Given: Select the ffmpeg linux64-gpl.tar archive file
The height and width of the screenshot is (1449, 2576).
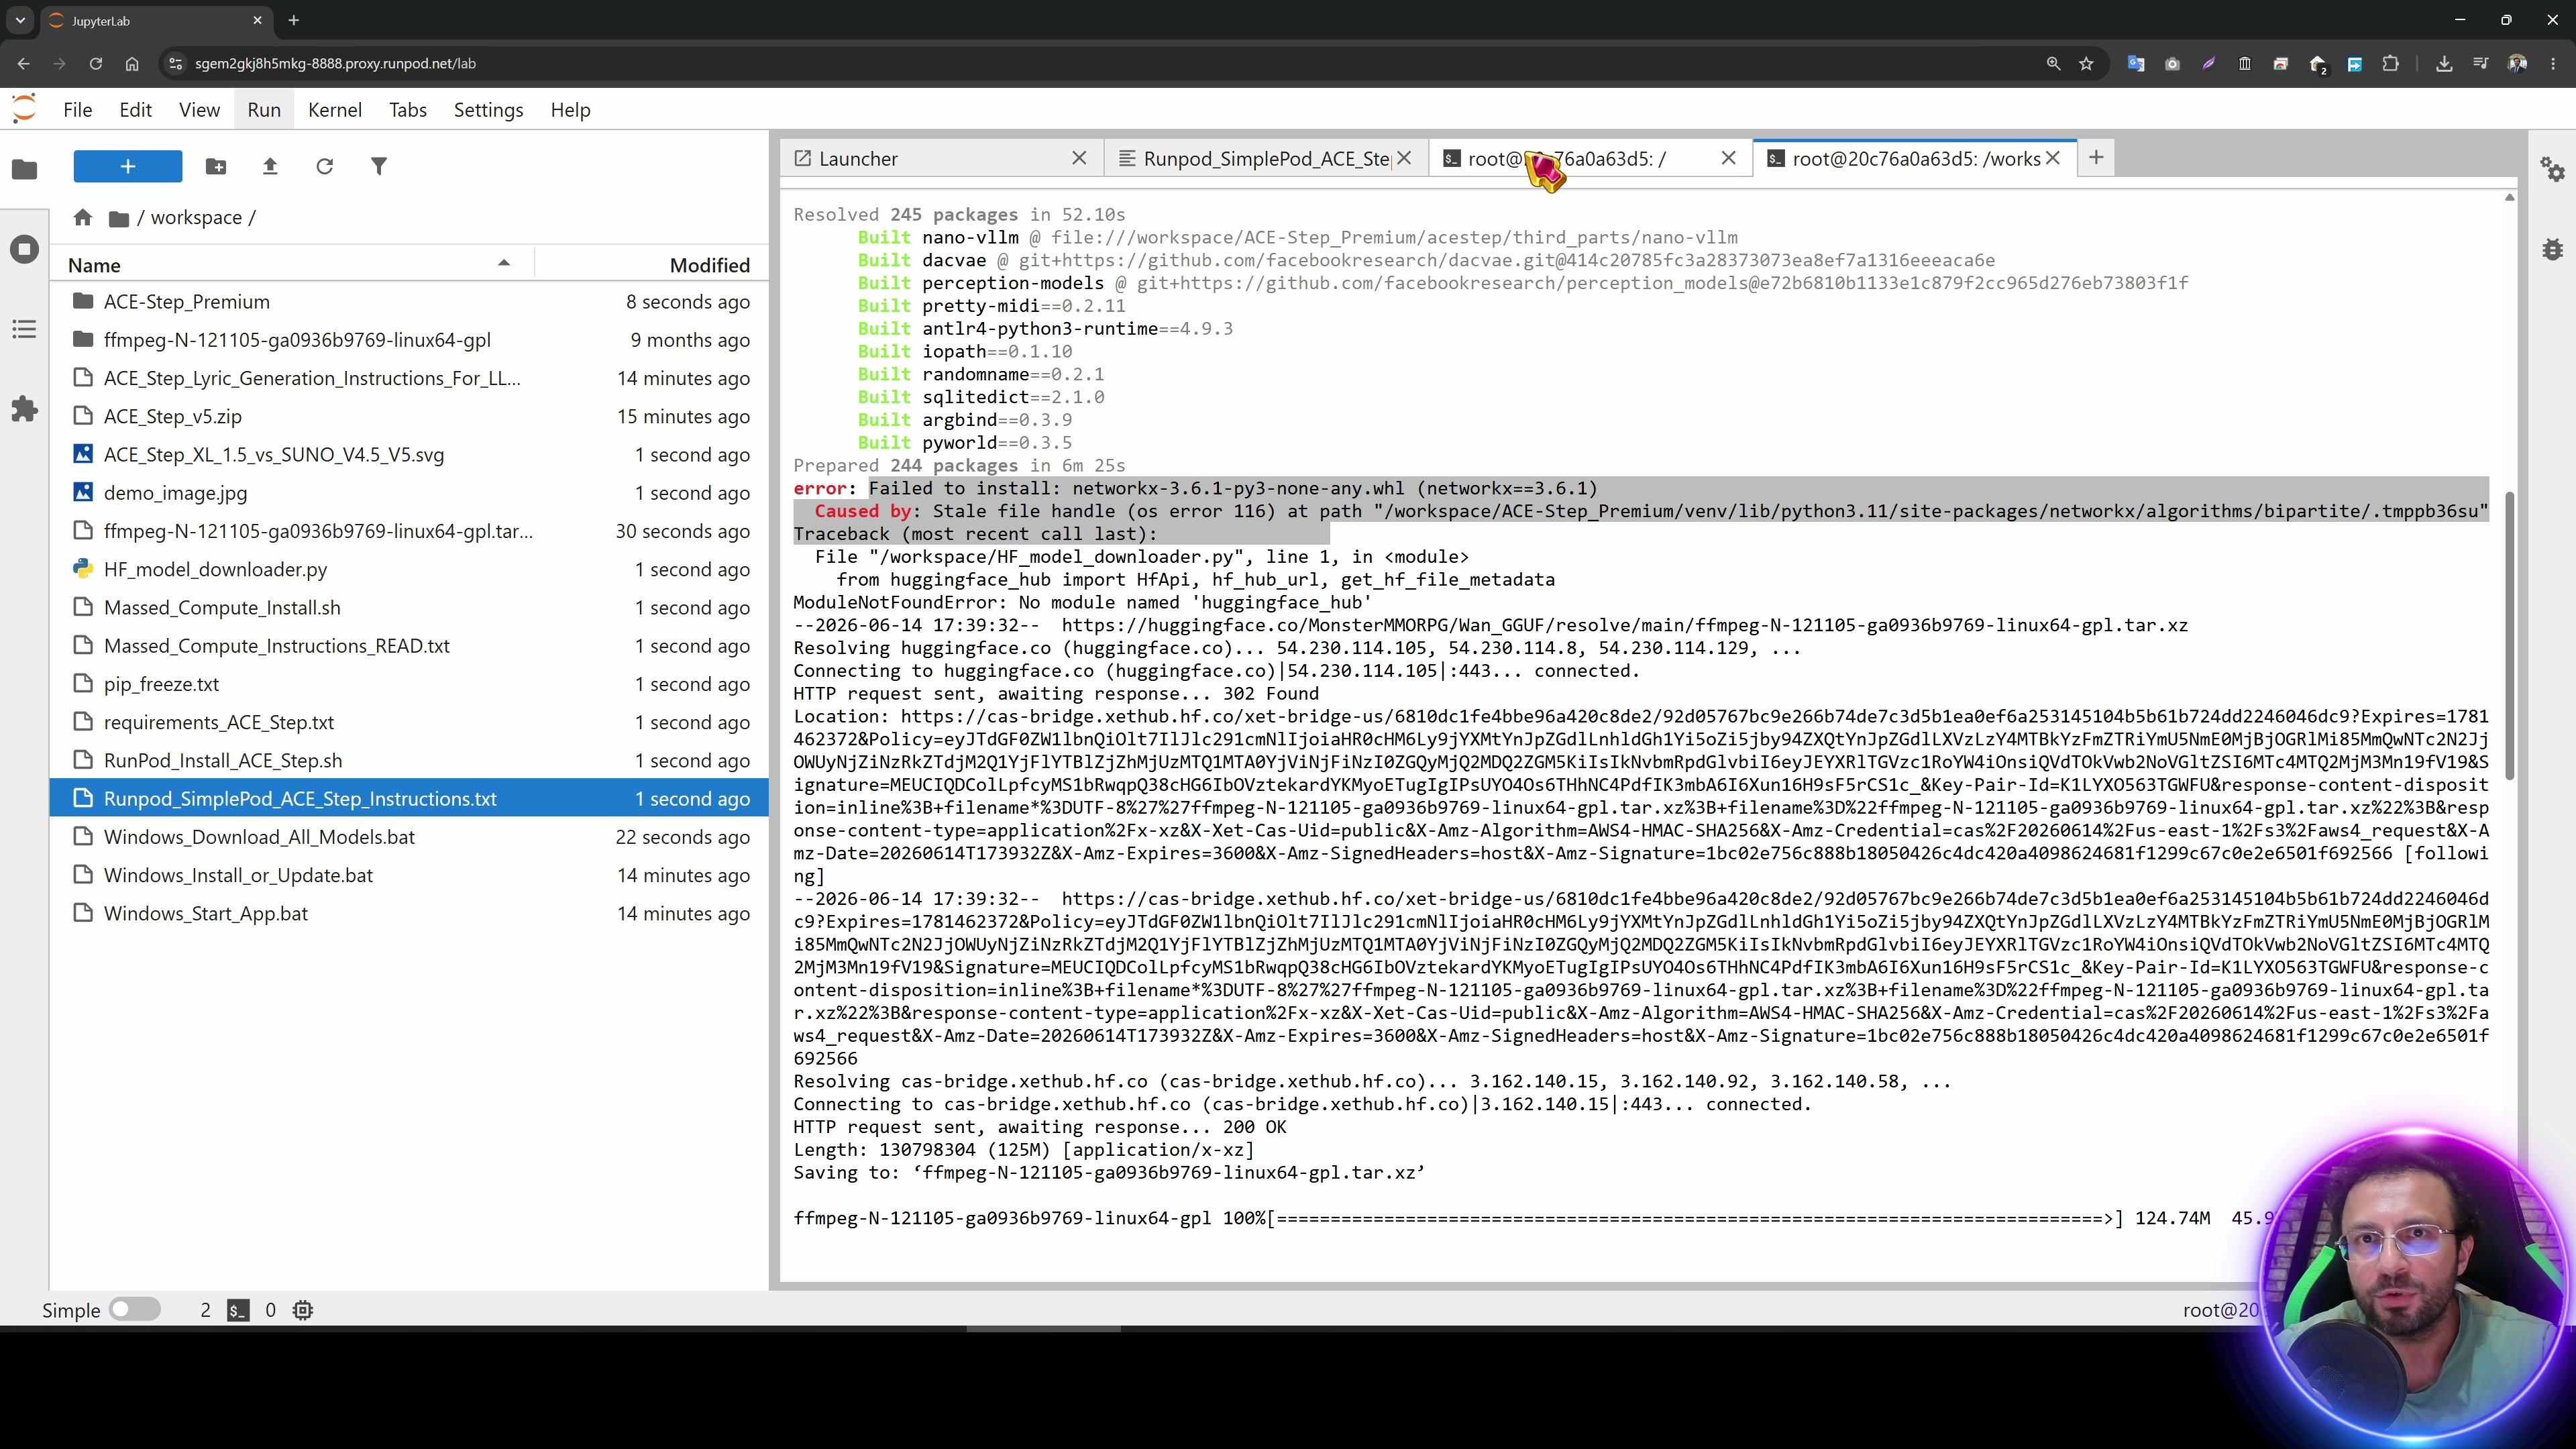Looking at the screenshot, I should pos(410,531).
